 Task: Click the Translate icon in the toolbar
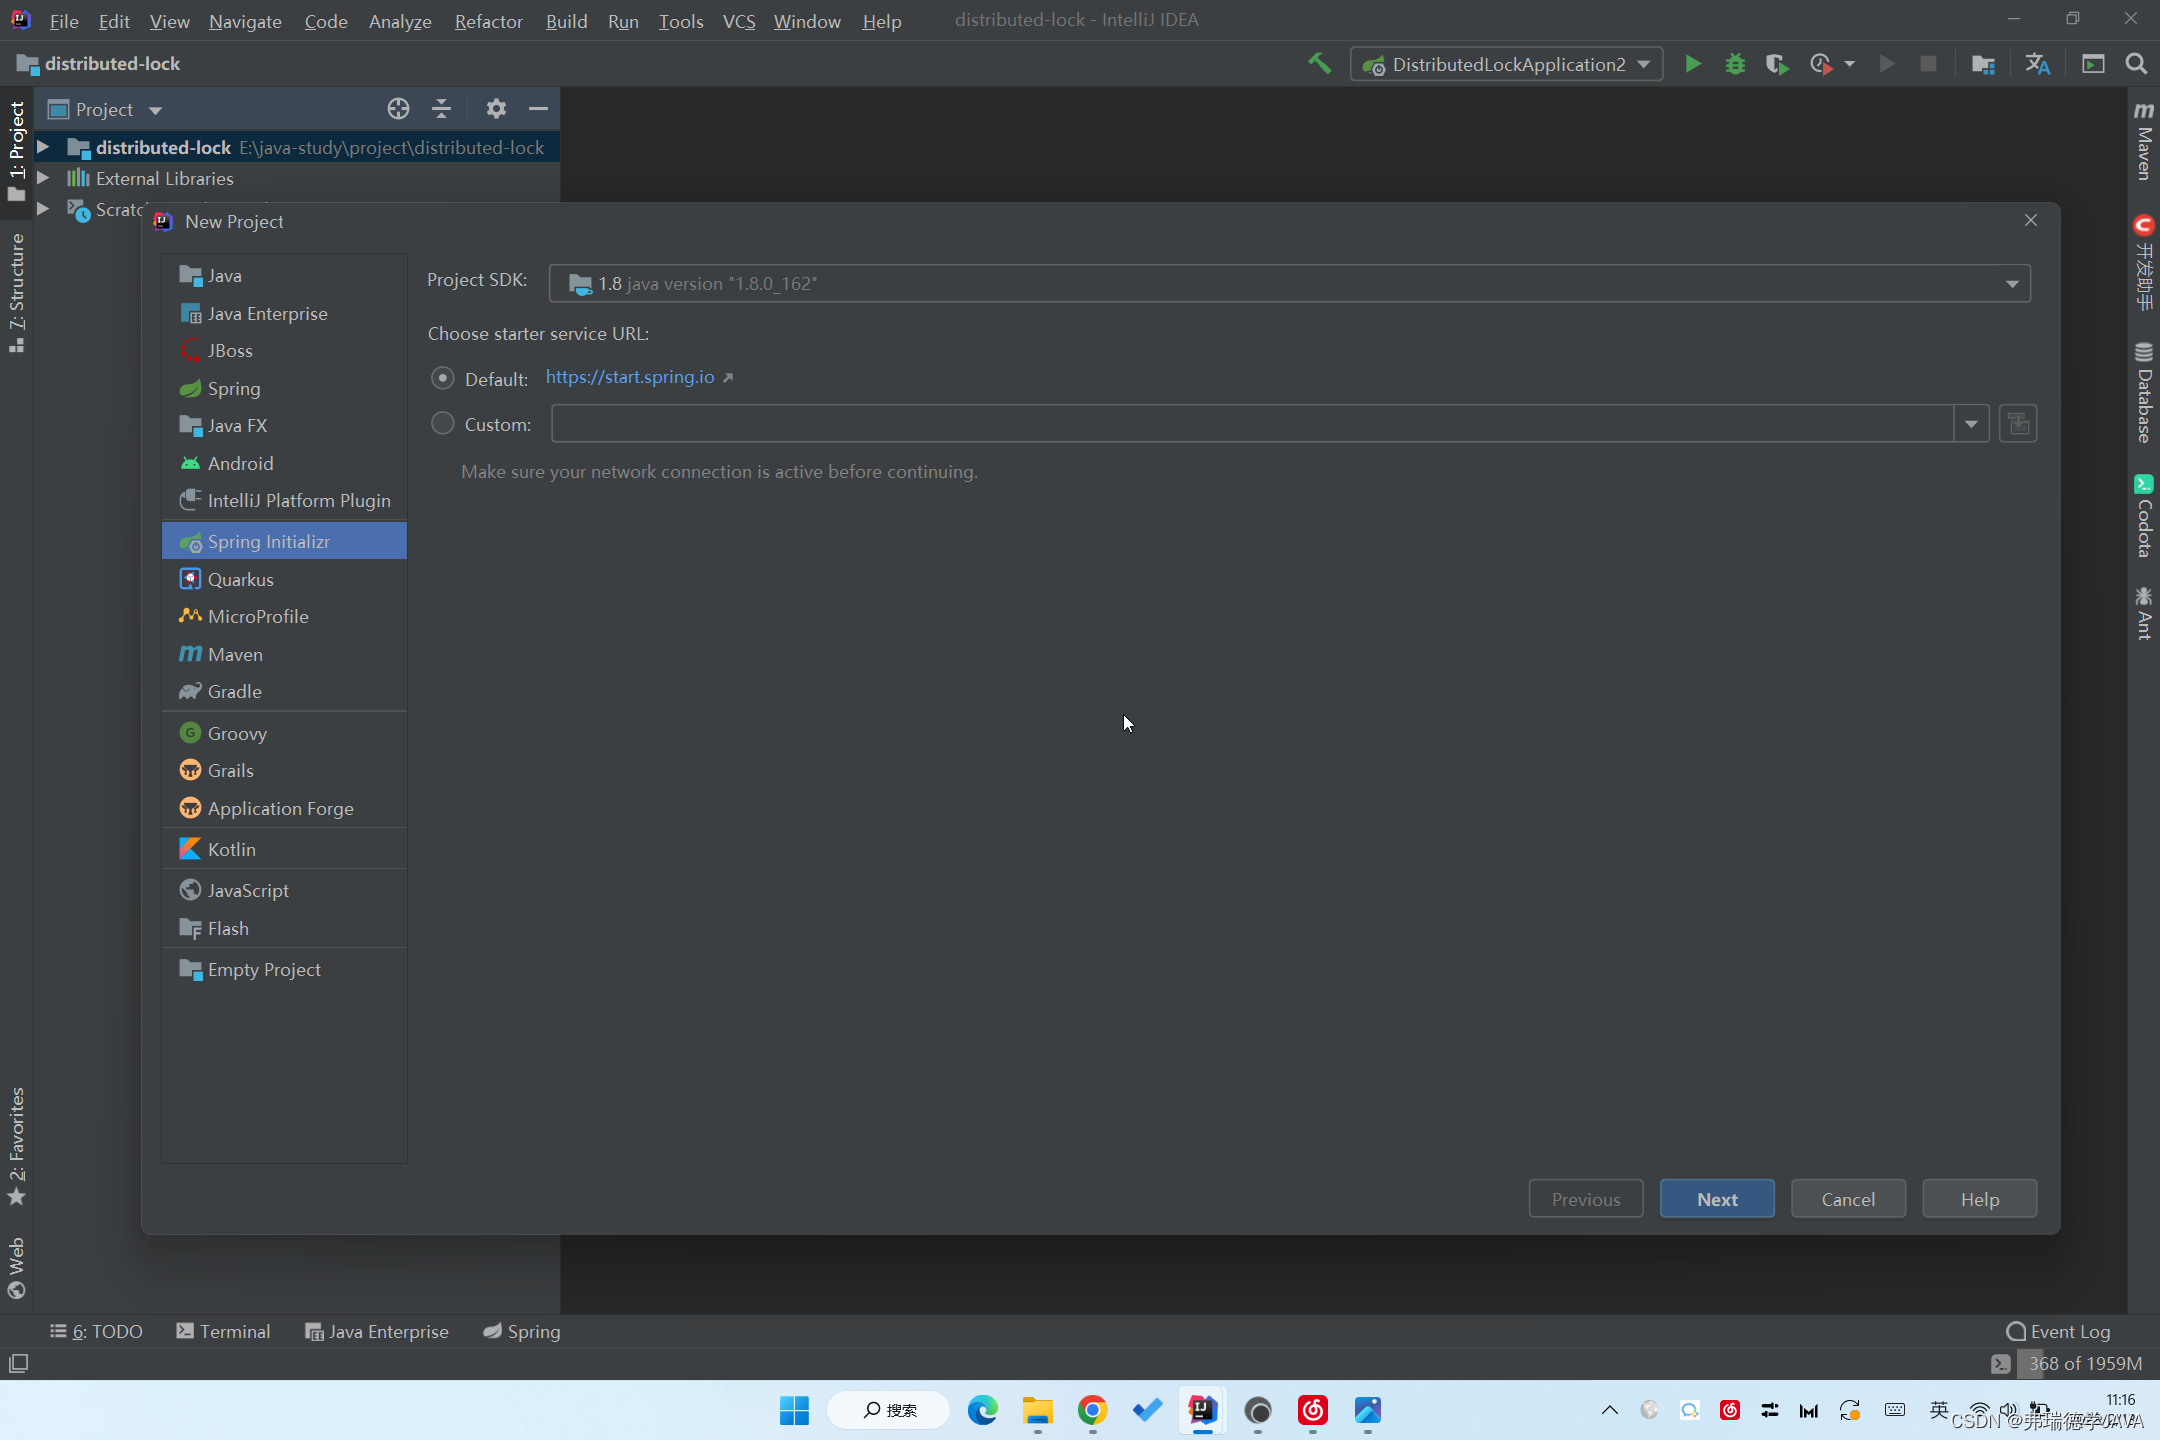tap(2037, 64)
